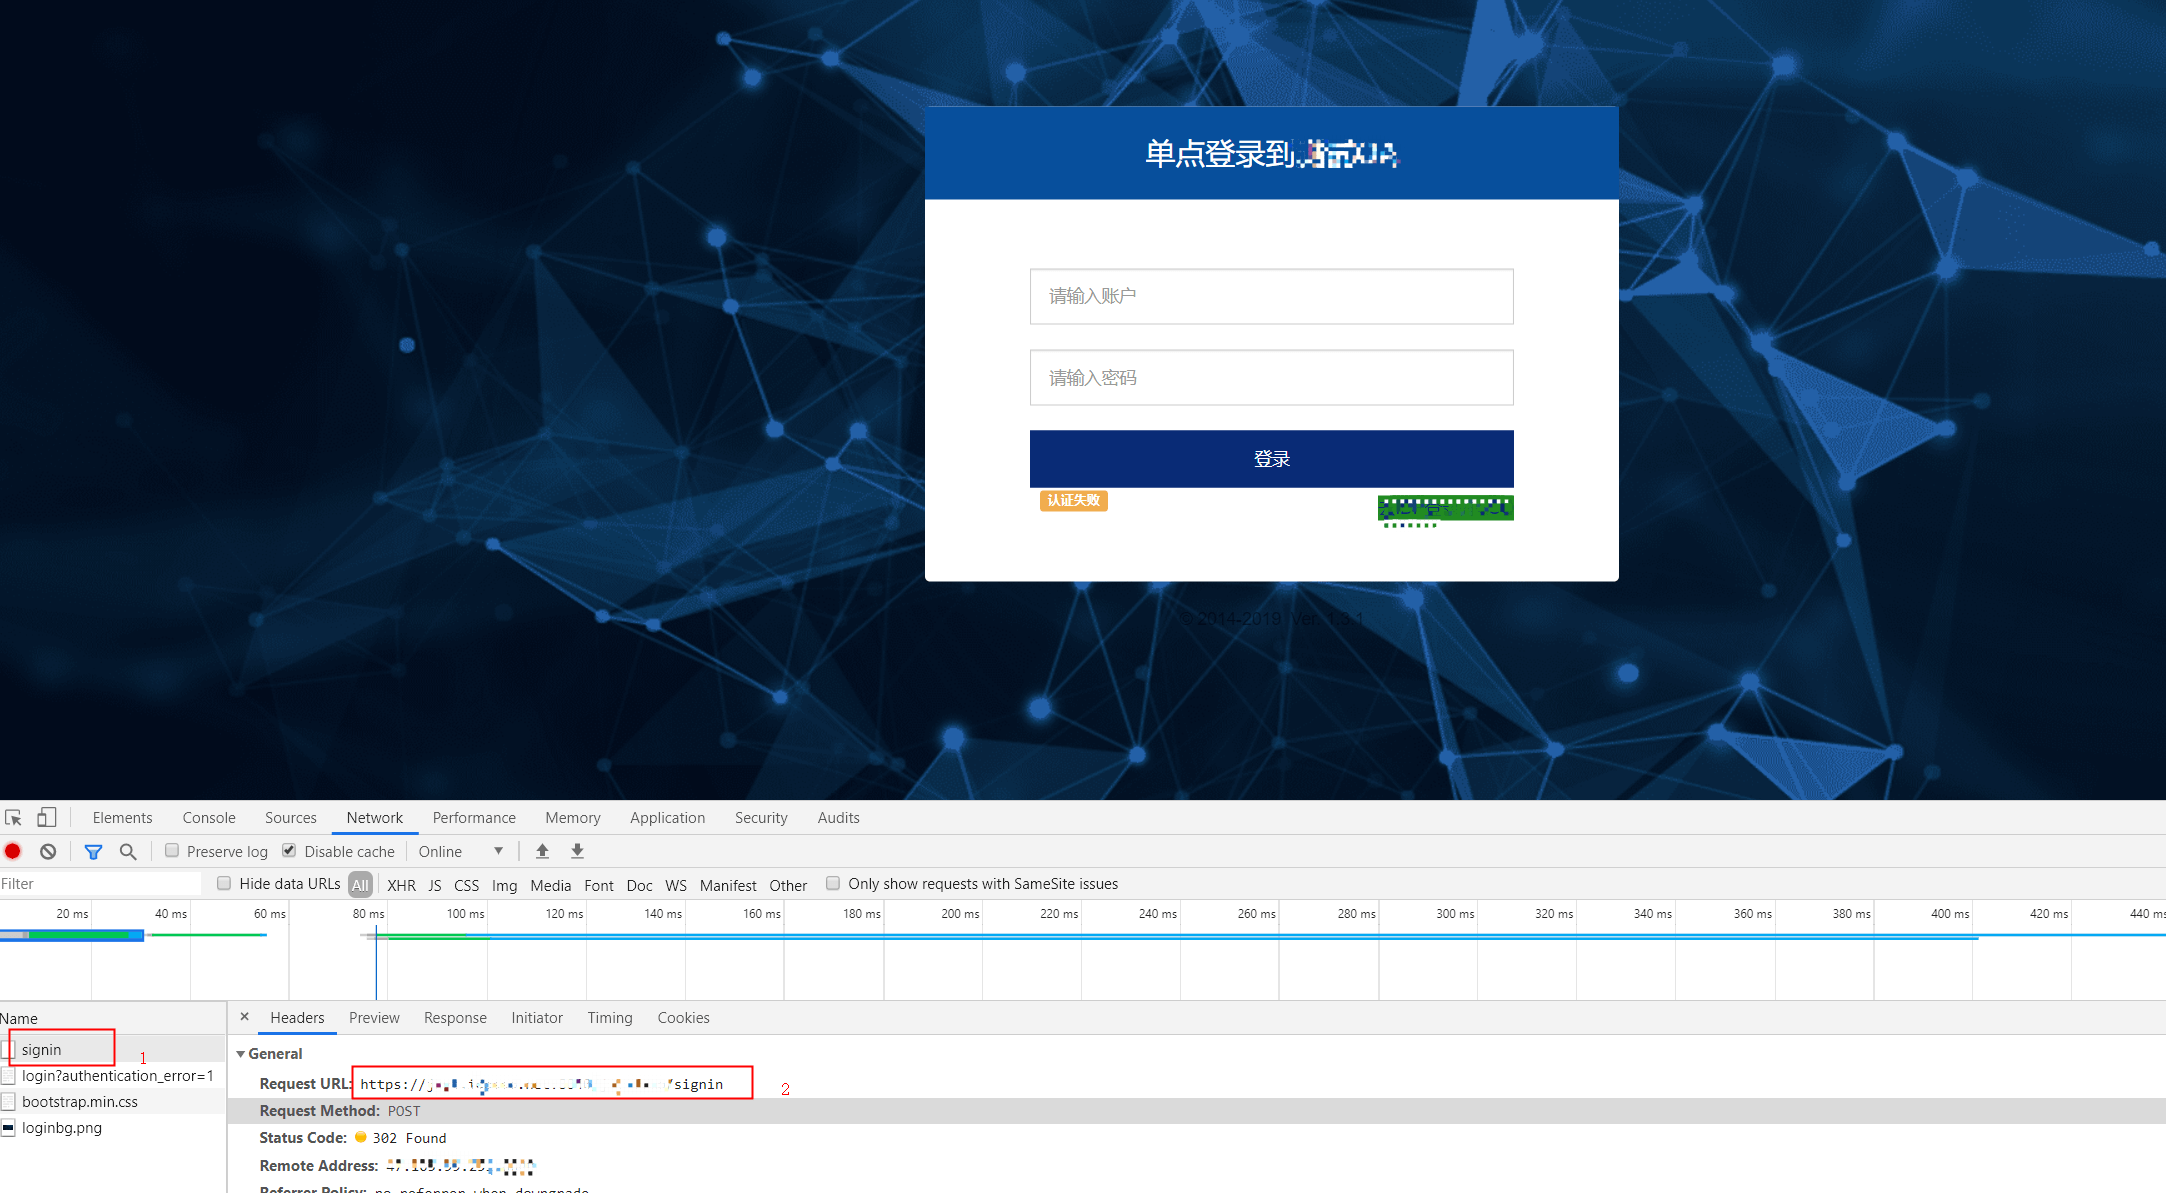Switch to the Console tab
2166x1193 pixels.
coord(209,818)
